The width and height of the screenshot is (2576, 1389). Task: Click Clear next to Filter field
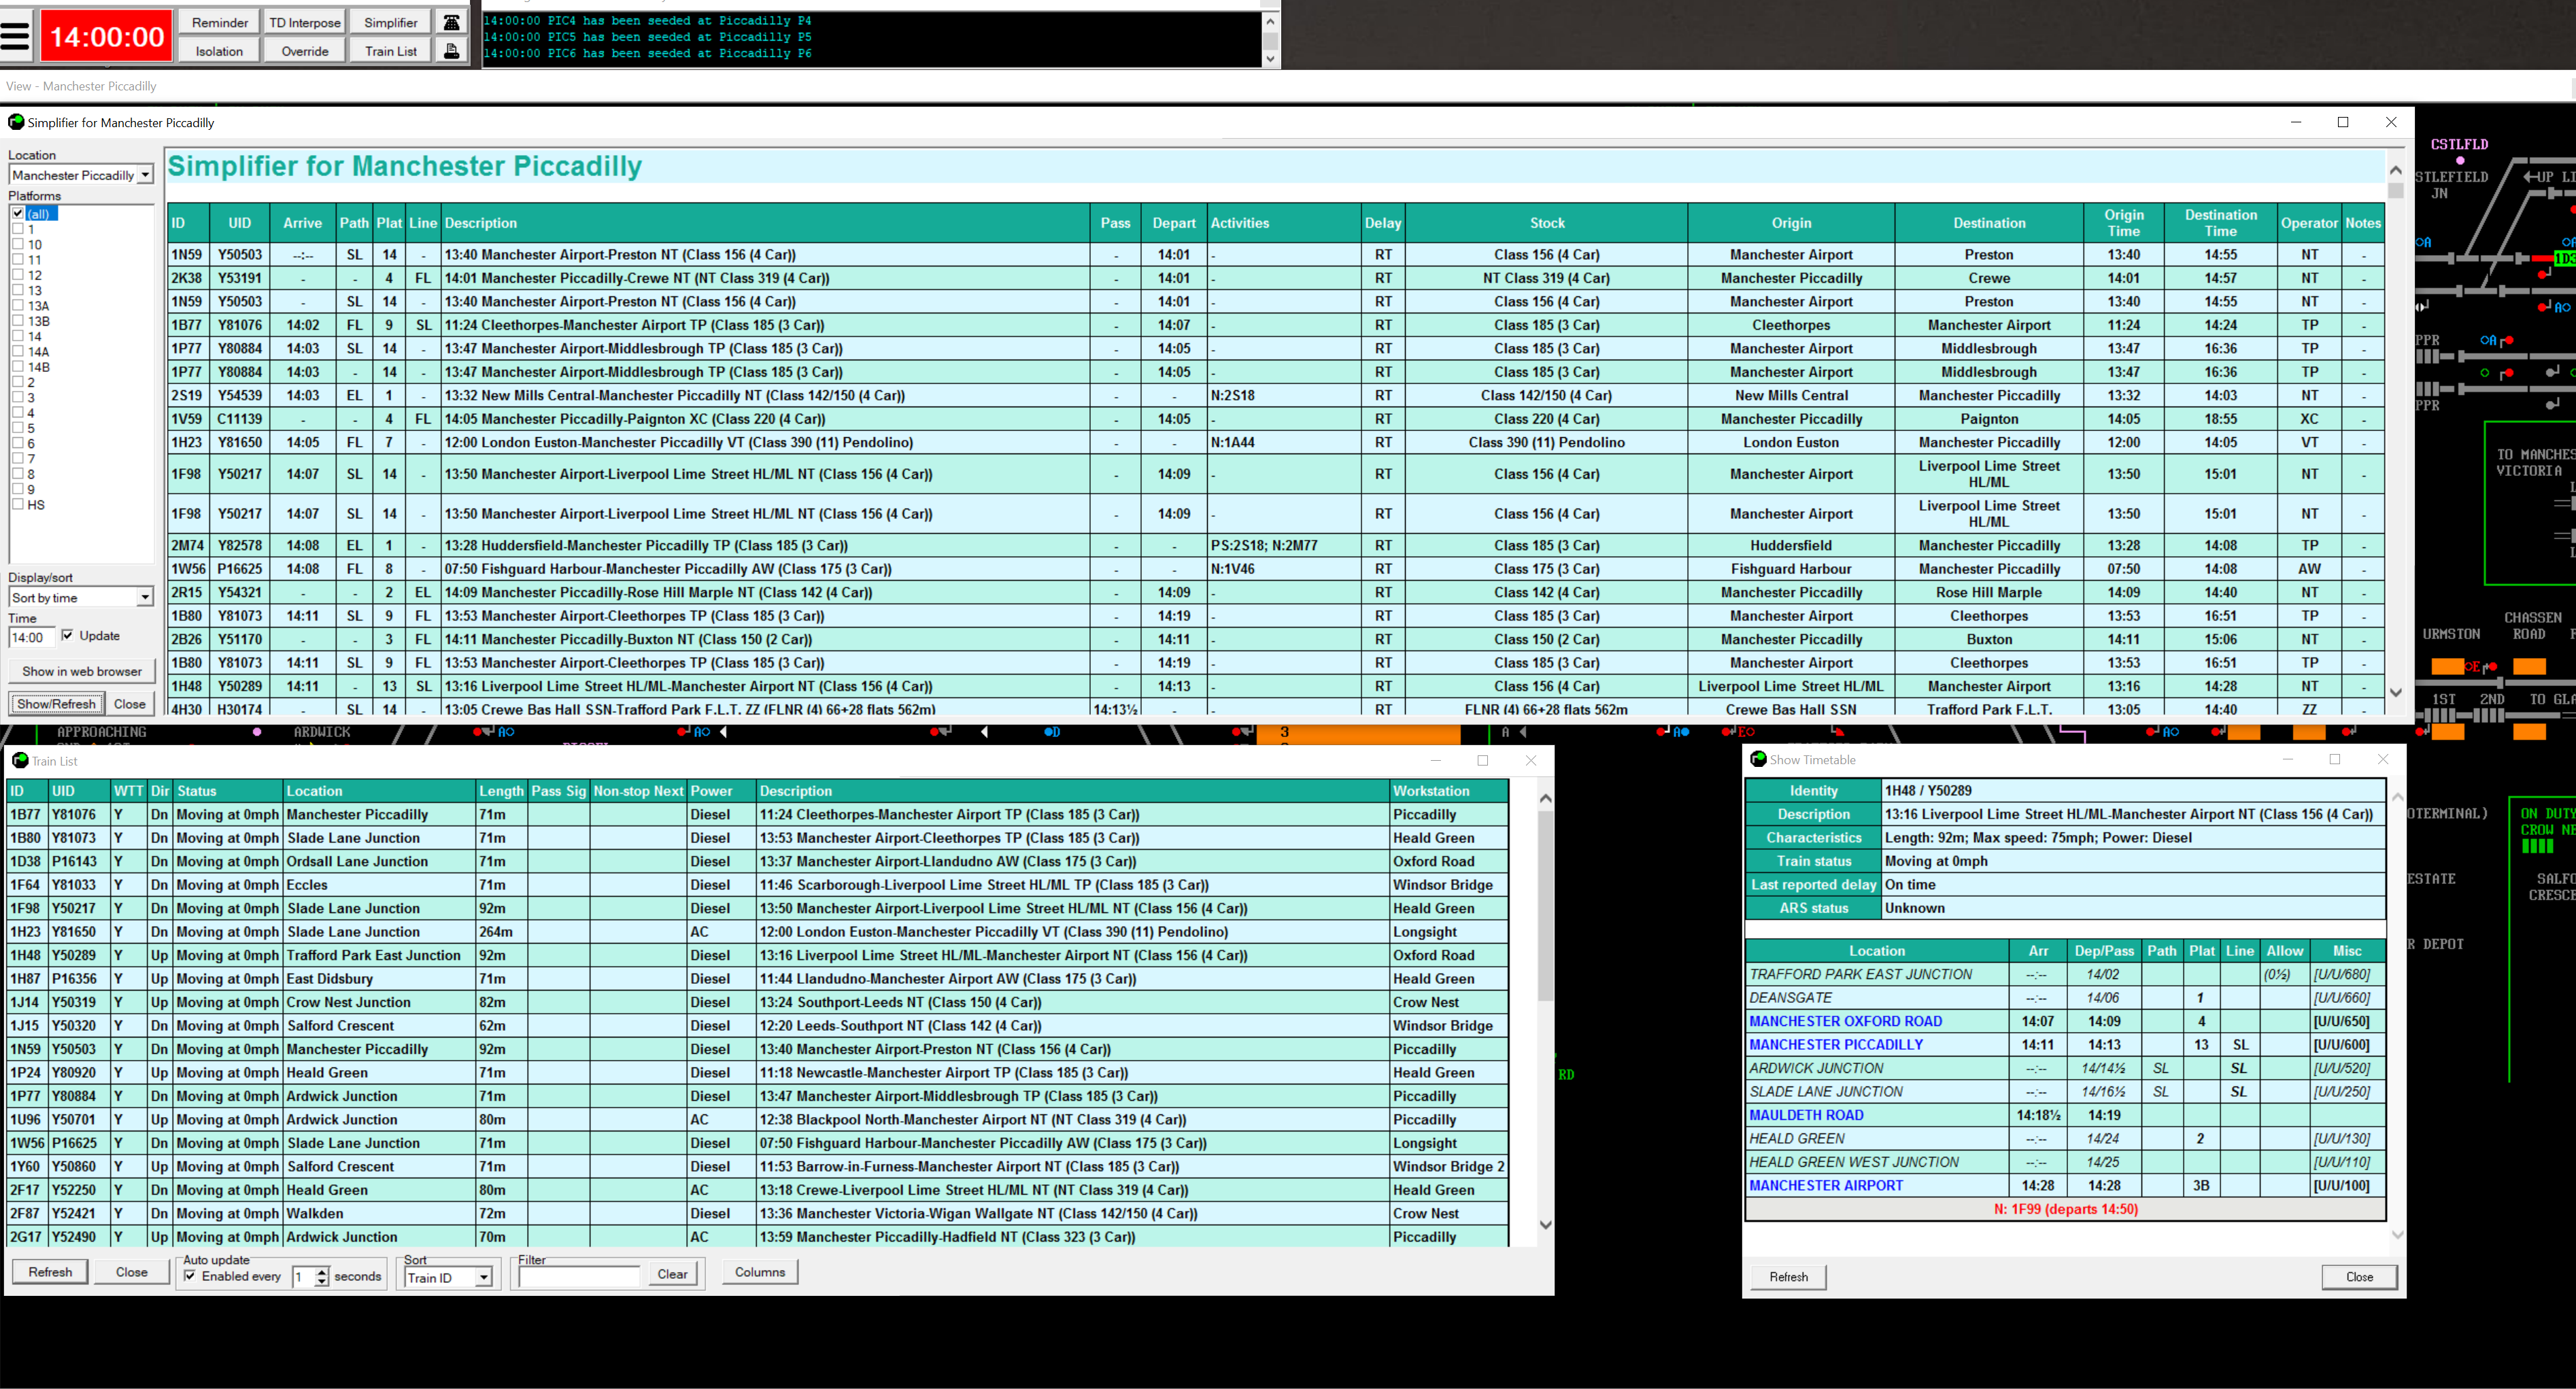click(672, 1274)
